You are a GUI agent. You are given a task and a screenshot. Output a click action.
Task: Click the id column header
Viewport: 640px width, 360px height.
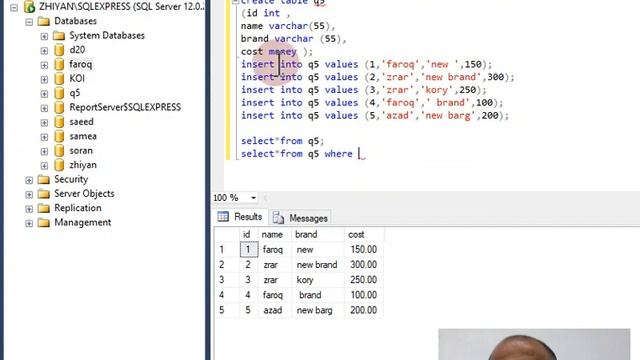click(247, 234)
